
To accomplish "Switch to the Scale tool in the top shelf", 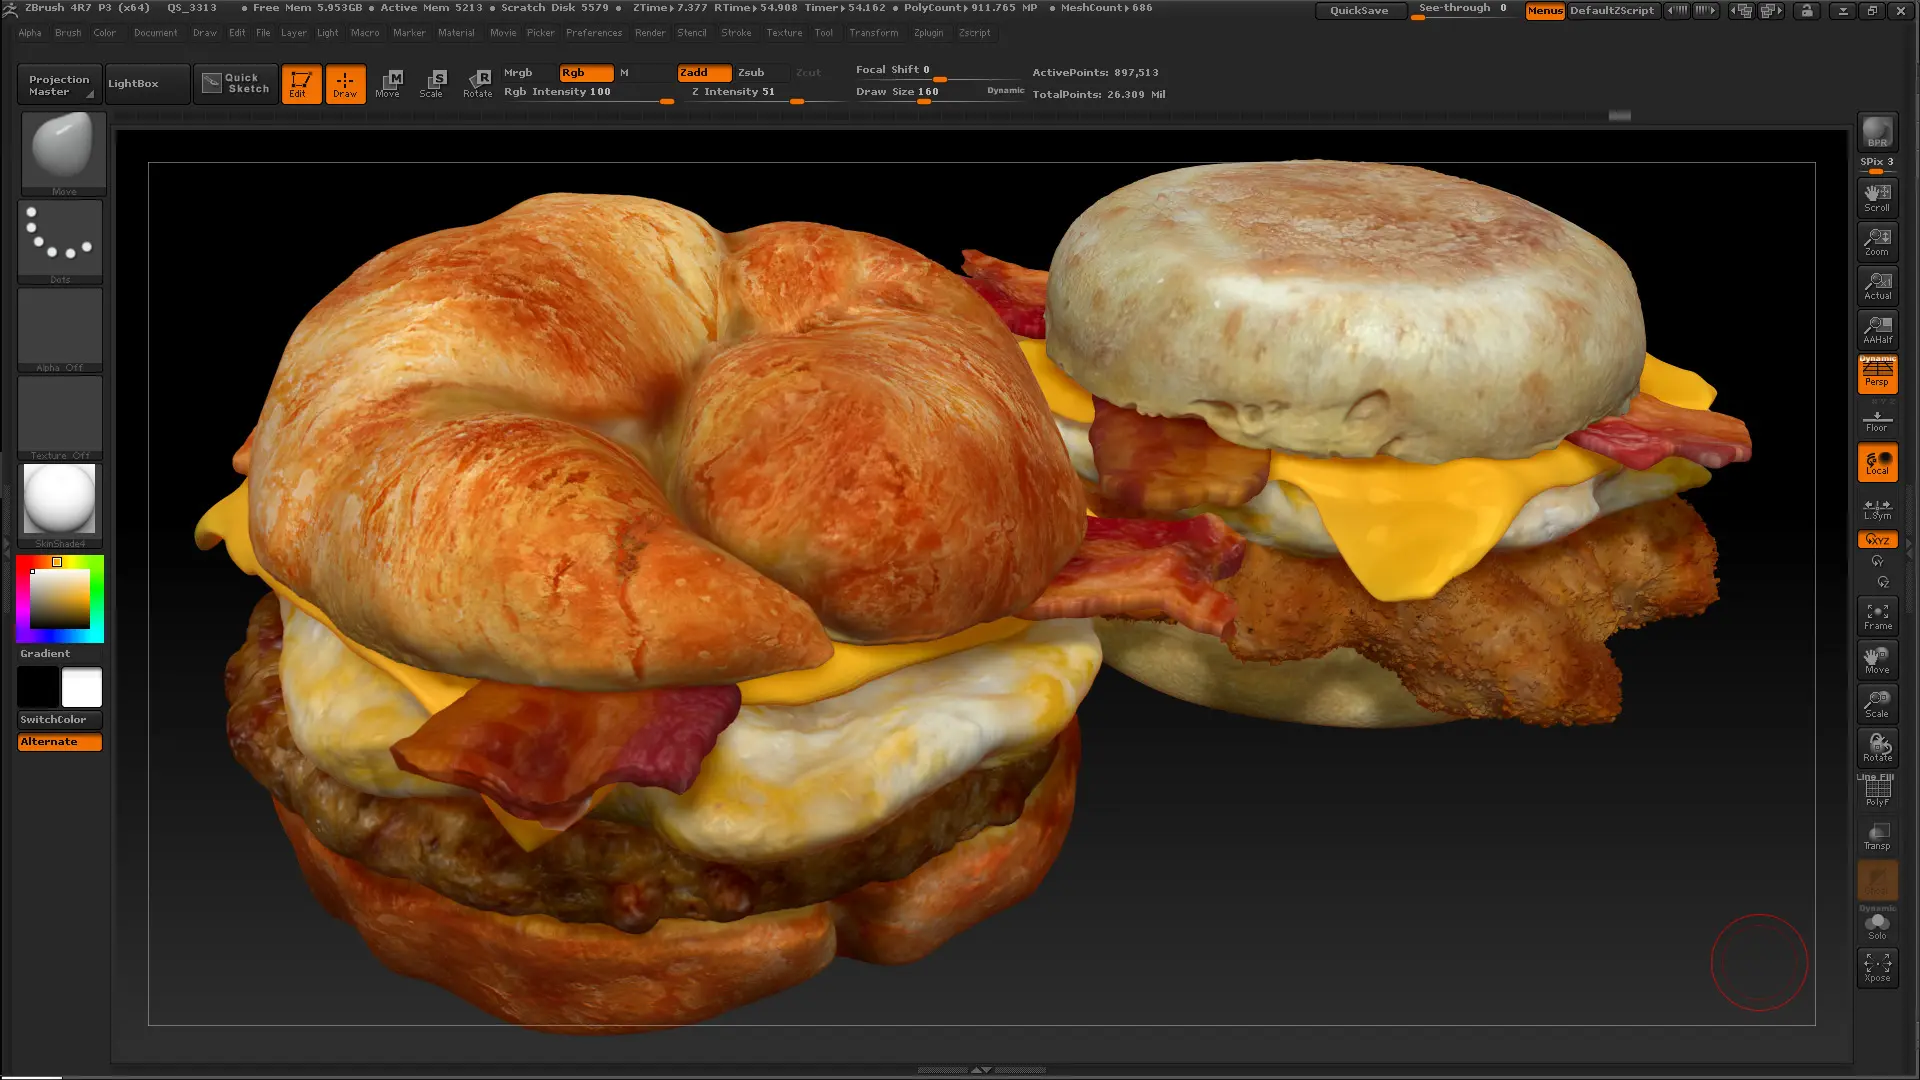I will [432, 84].
